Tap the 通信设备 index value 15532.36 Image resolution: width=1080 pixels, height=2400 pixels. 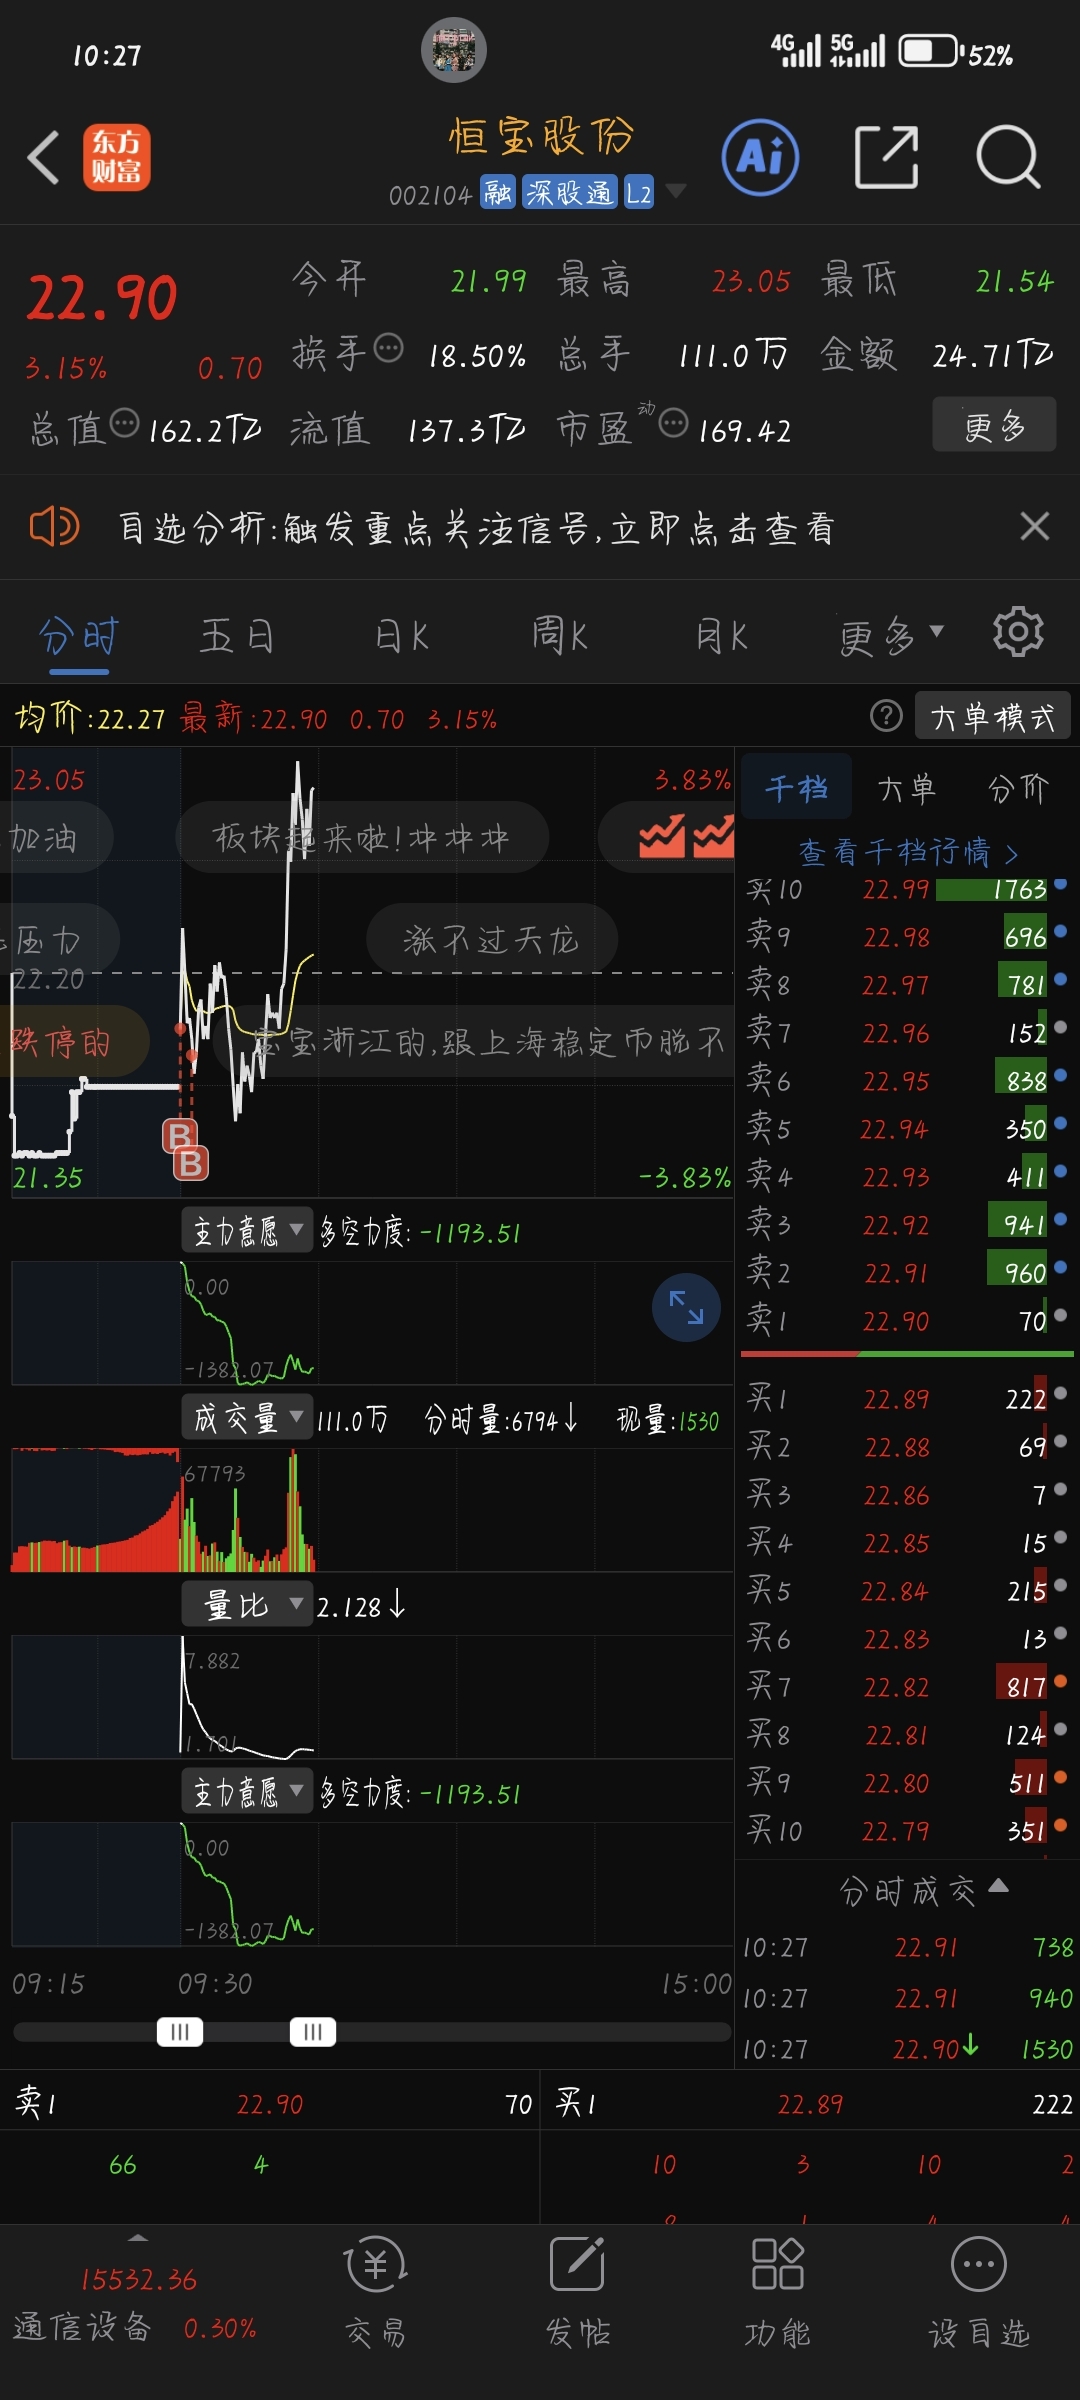(138, 2279)
